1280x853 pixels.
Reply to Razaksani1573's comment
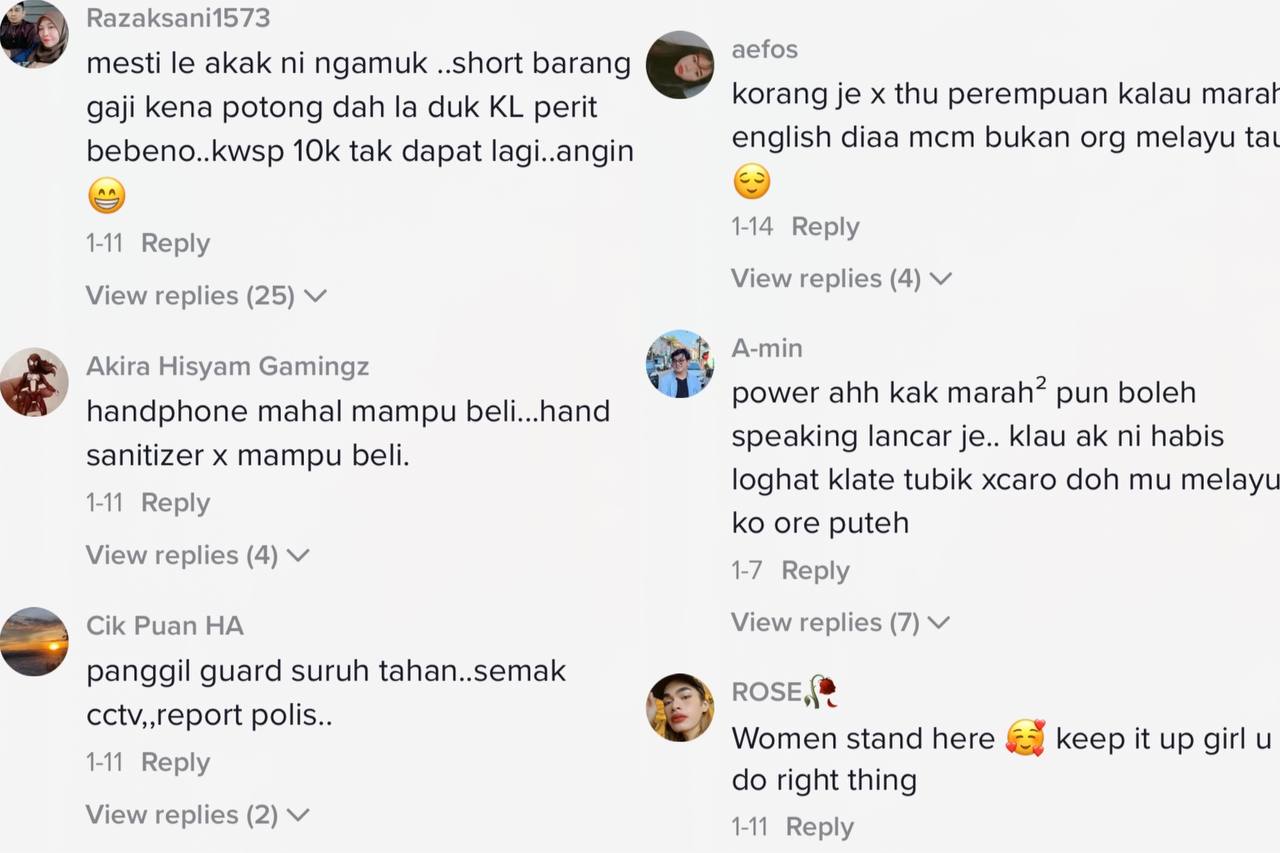(176, 243)
